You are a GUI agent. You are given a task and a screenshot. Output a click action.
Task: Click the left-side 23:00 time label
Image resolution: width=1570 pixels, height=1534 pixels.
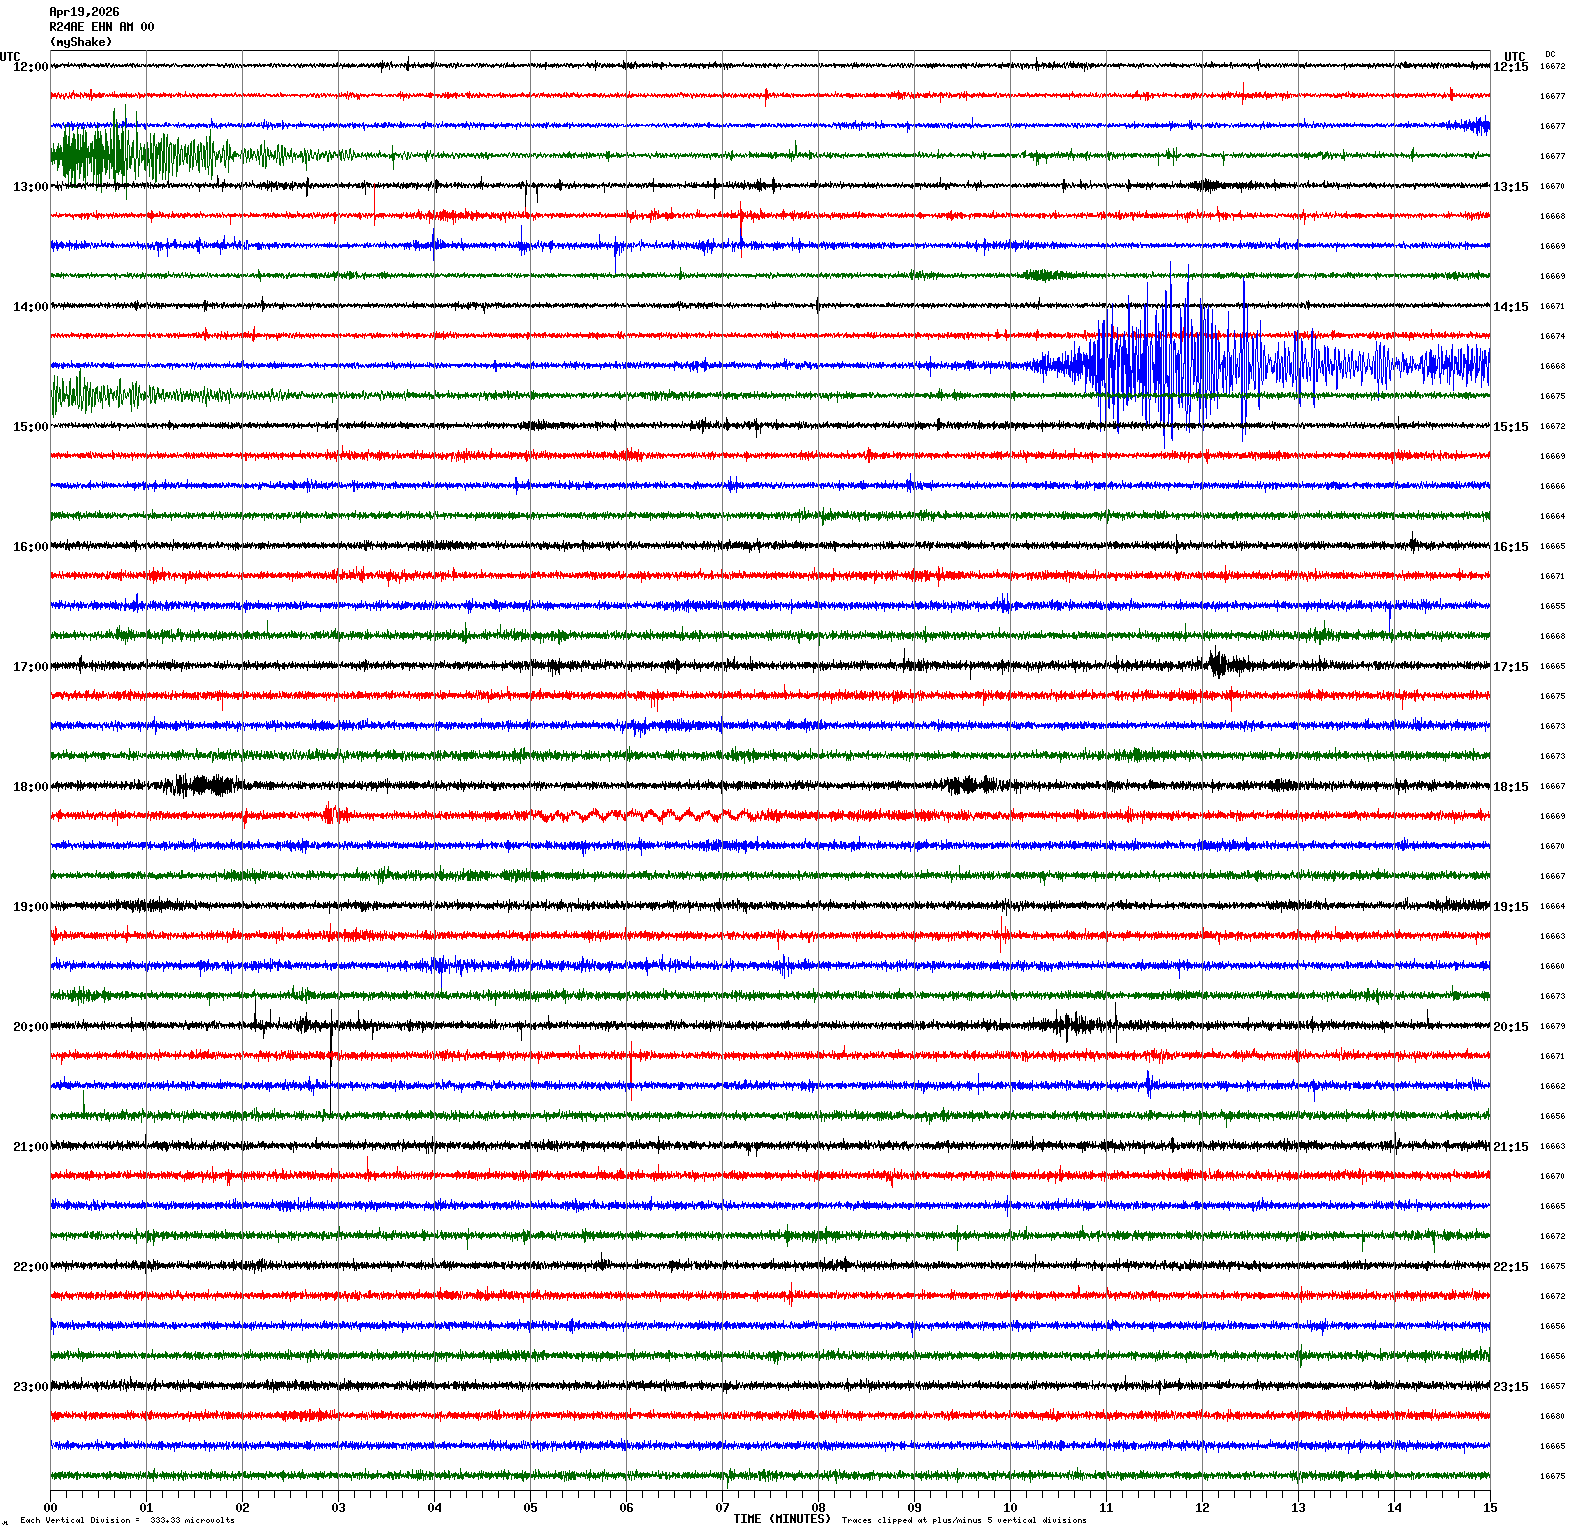click(x=30, y=1387)
